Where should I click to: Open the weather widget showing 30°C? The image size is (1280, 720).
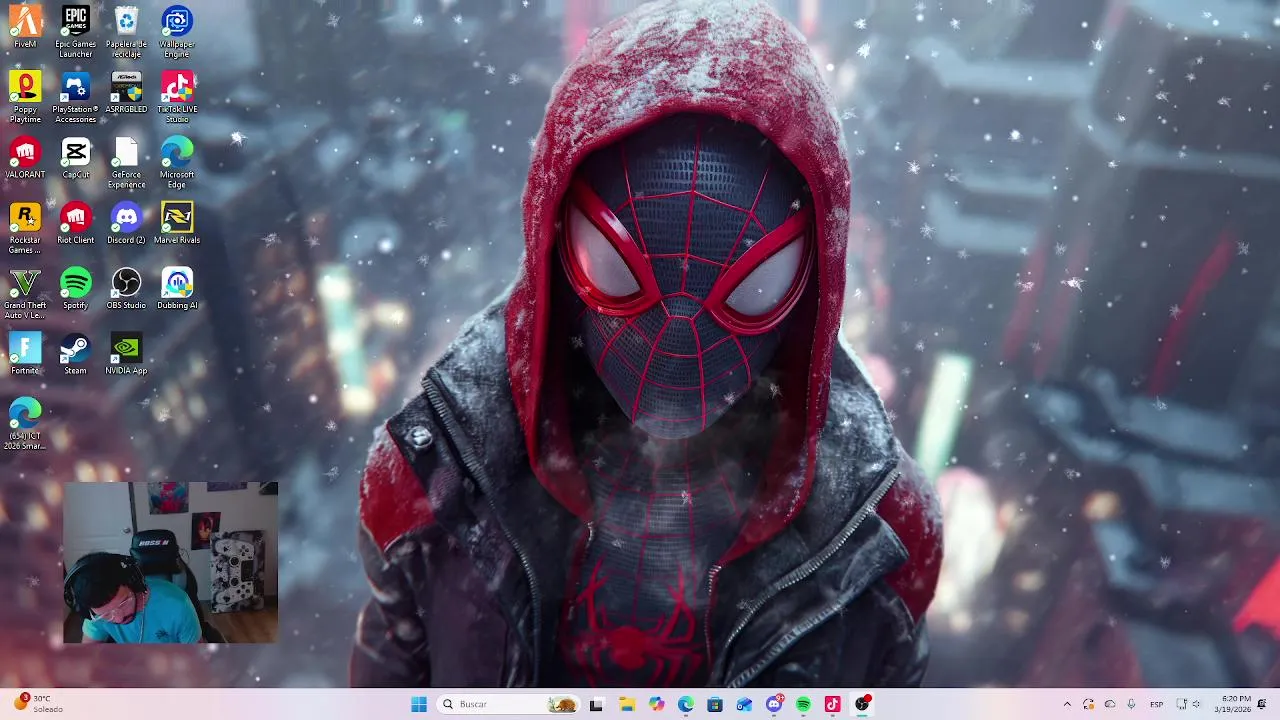[x=40, y=704]
